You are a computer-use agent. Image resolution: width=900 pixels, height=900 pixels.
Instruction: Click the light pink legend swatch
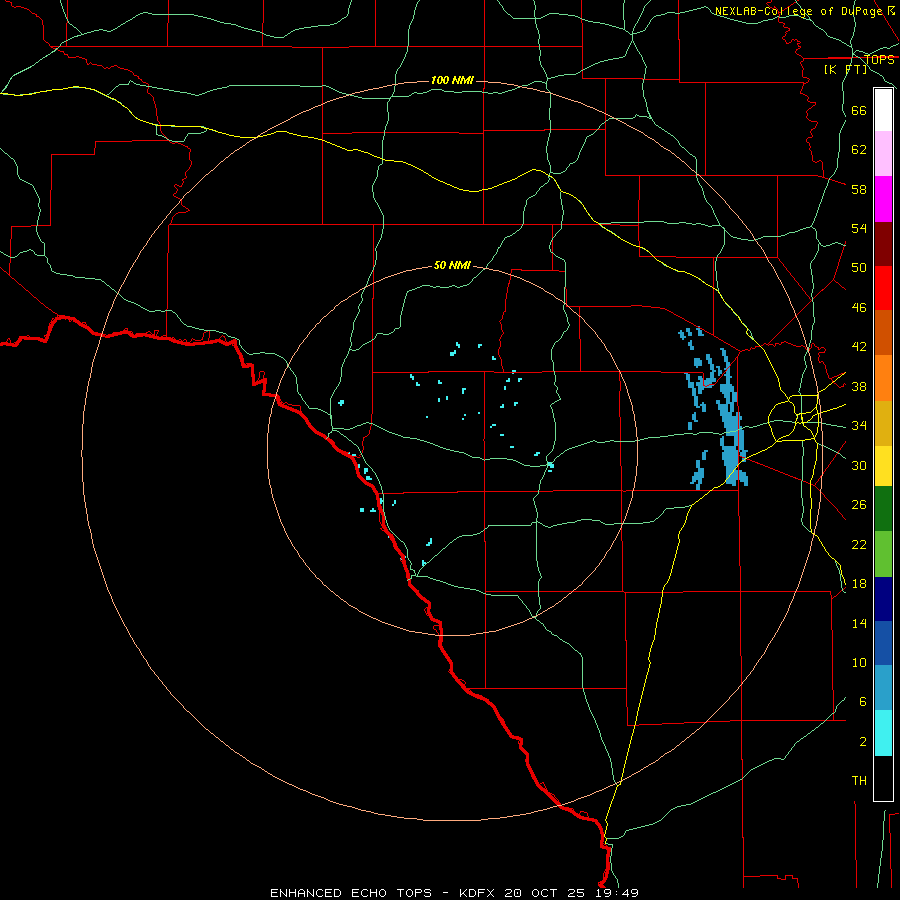[x=883, y=154]
